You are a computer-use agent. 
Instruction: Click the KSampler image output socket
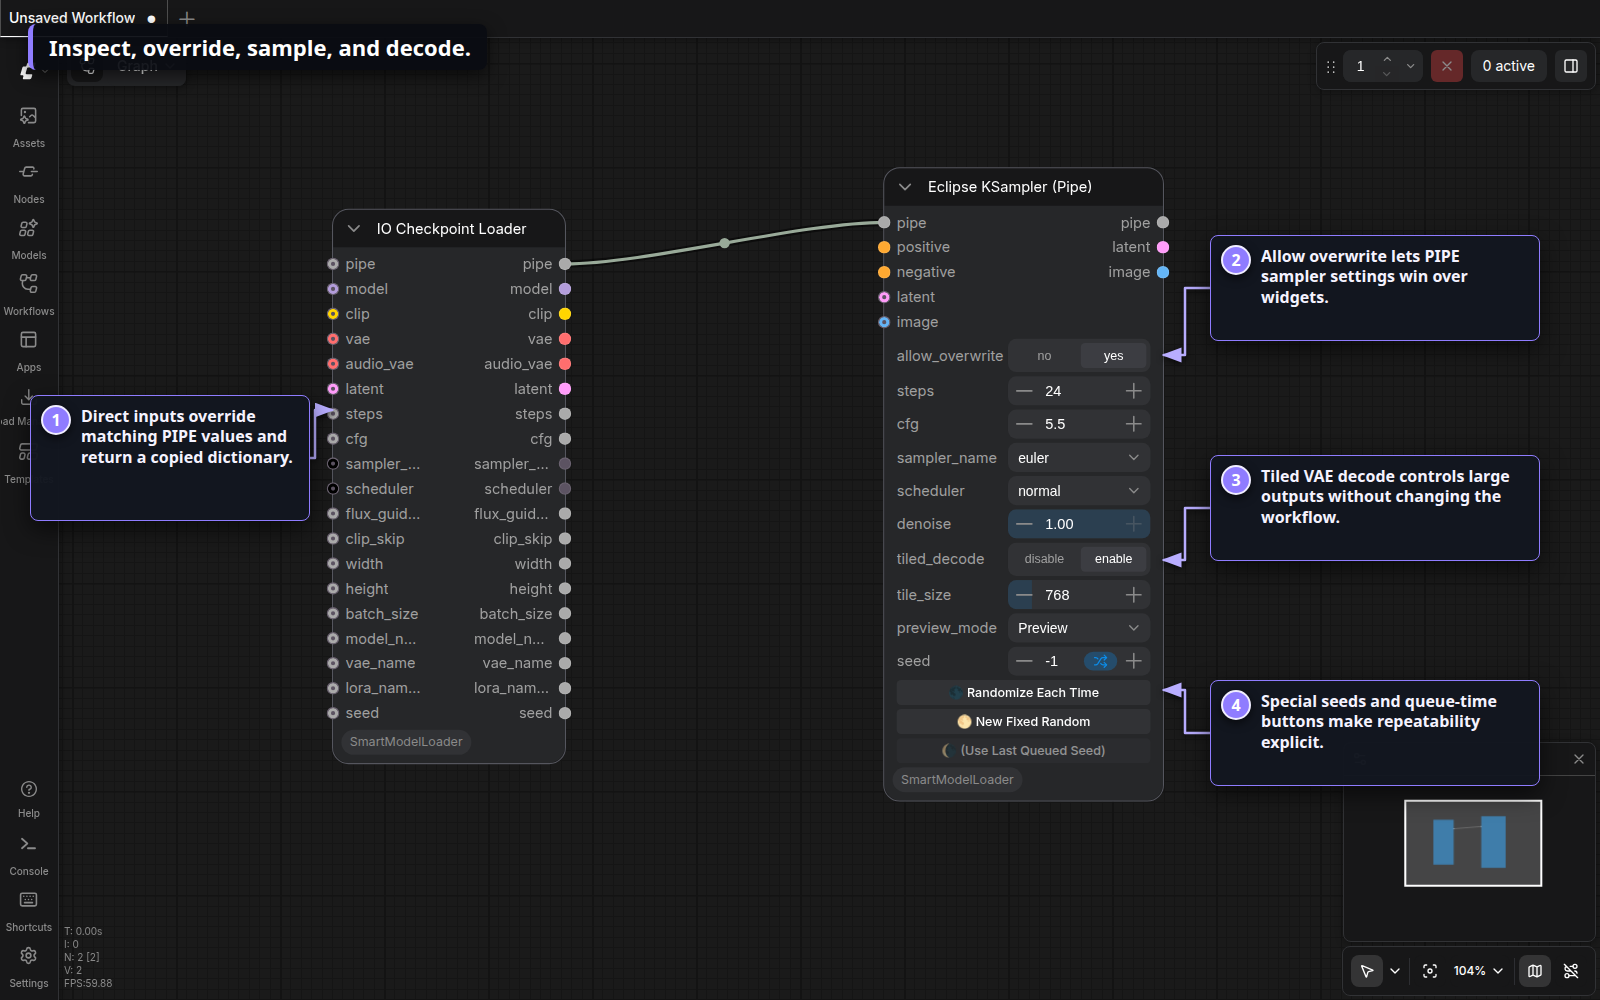click(x=1163, y=272)
